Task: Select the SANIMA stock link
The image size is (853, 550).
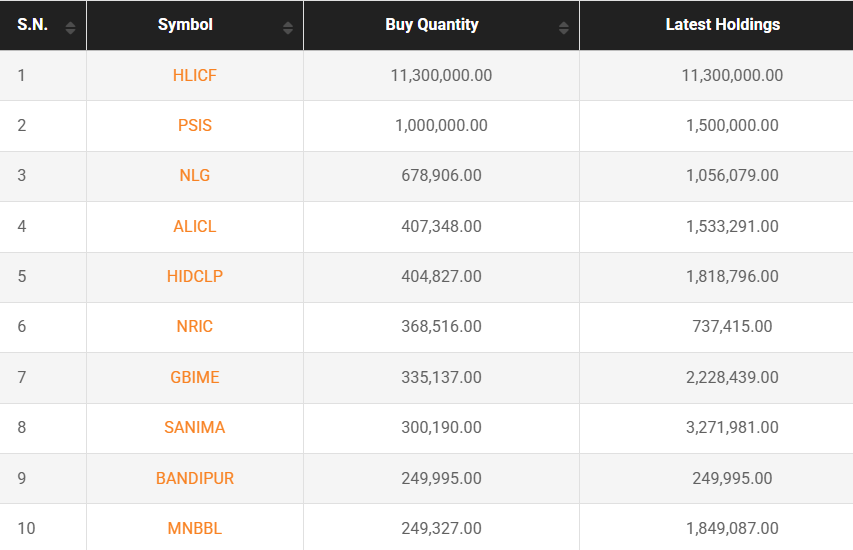Action: tap(194, 428)
